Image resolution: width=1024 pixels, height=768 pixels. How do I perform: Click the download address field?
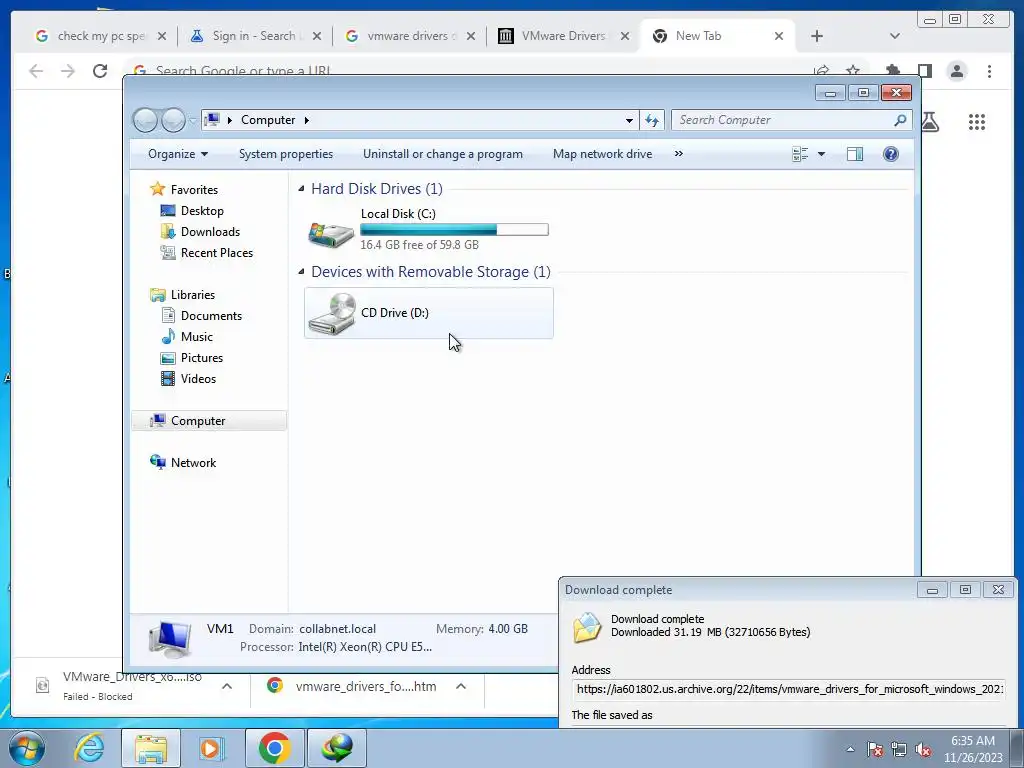point(789,689)
